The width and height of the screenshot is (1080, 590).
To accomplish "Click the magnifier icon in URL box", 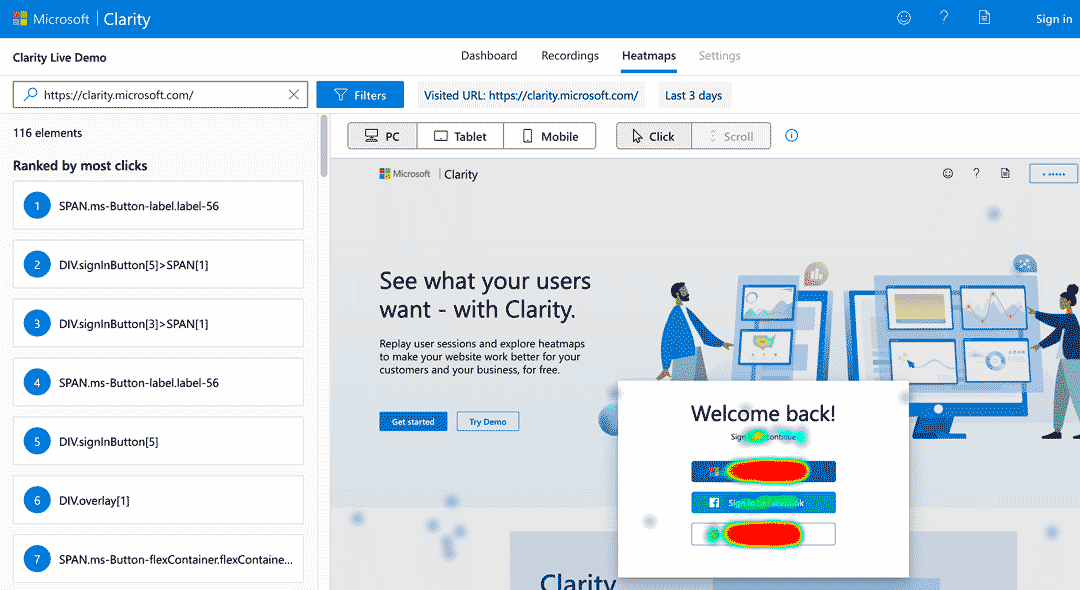I will [30, 95].
